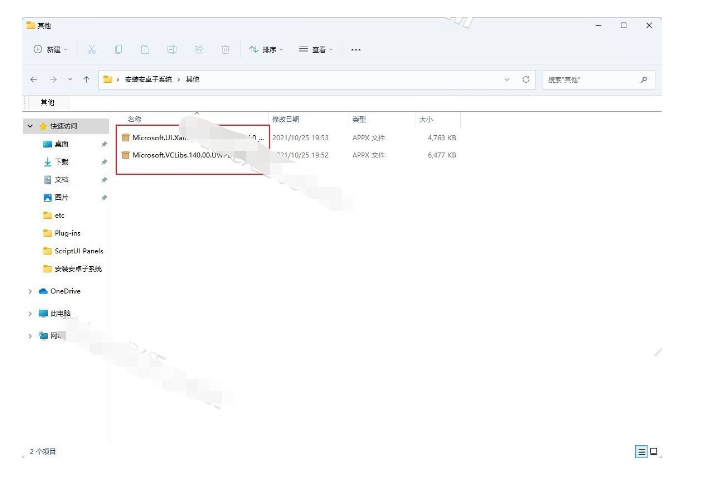This screenshot has width=710, height=481.
Task: Collapse the Quick access tree node
Action: 30,126
